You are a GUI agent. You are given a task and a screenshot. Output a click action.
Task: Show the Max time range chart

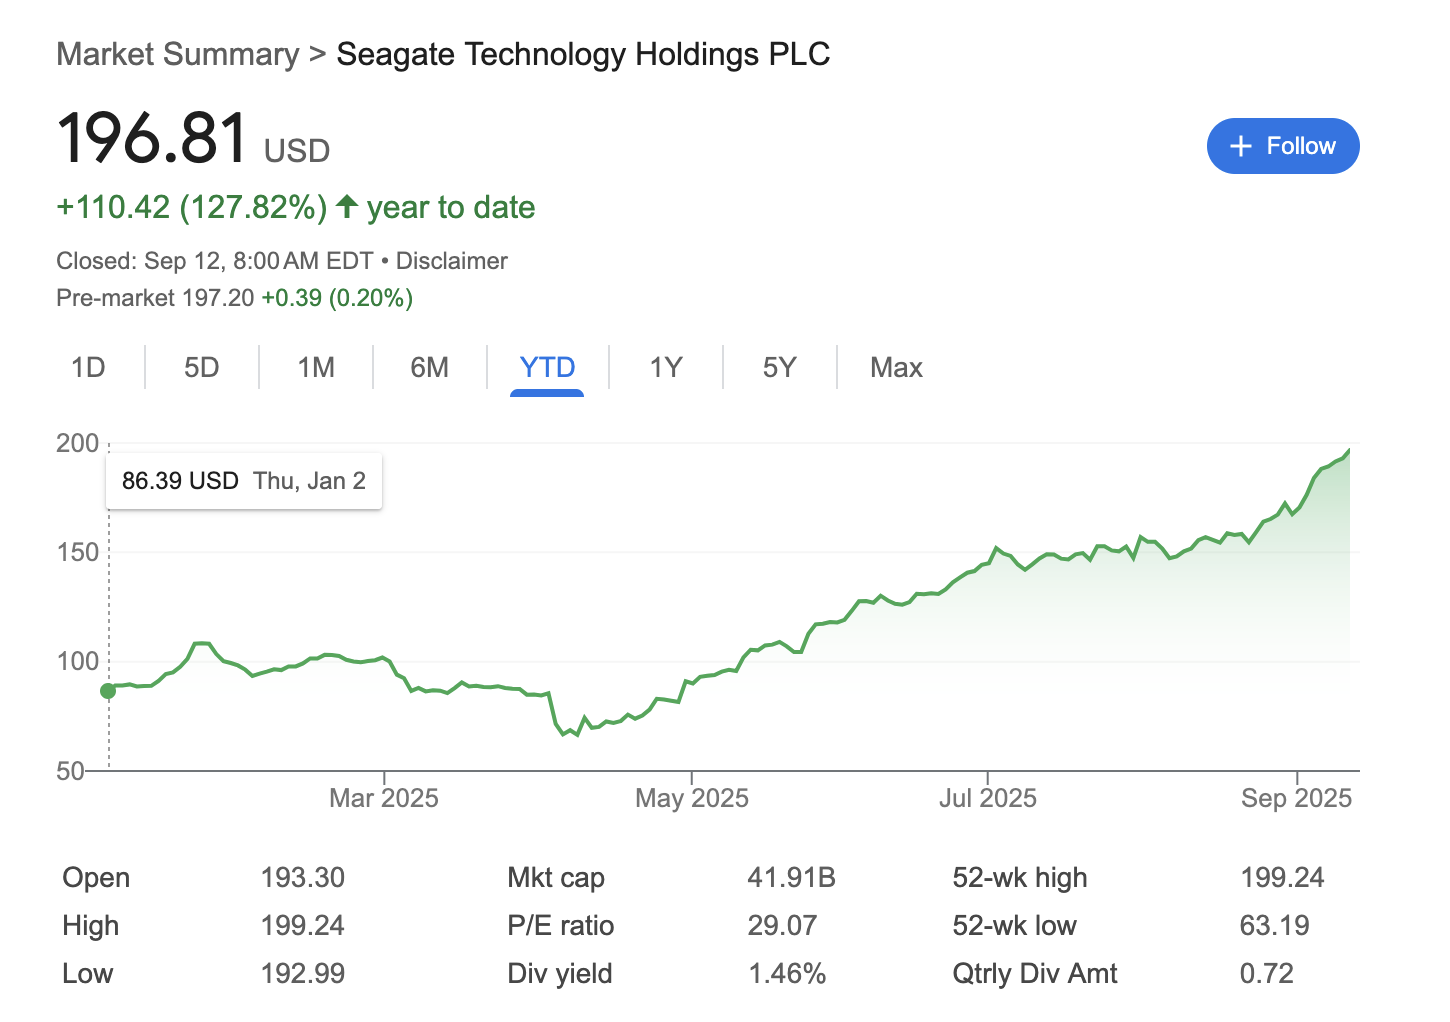tap(896, 367)
